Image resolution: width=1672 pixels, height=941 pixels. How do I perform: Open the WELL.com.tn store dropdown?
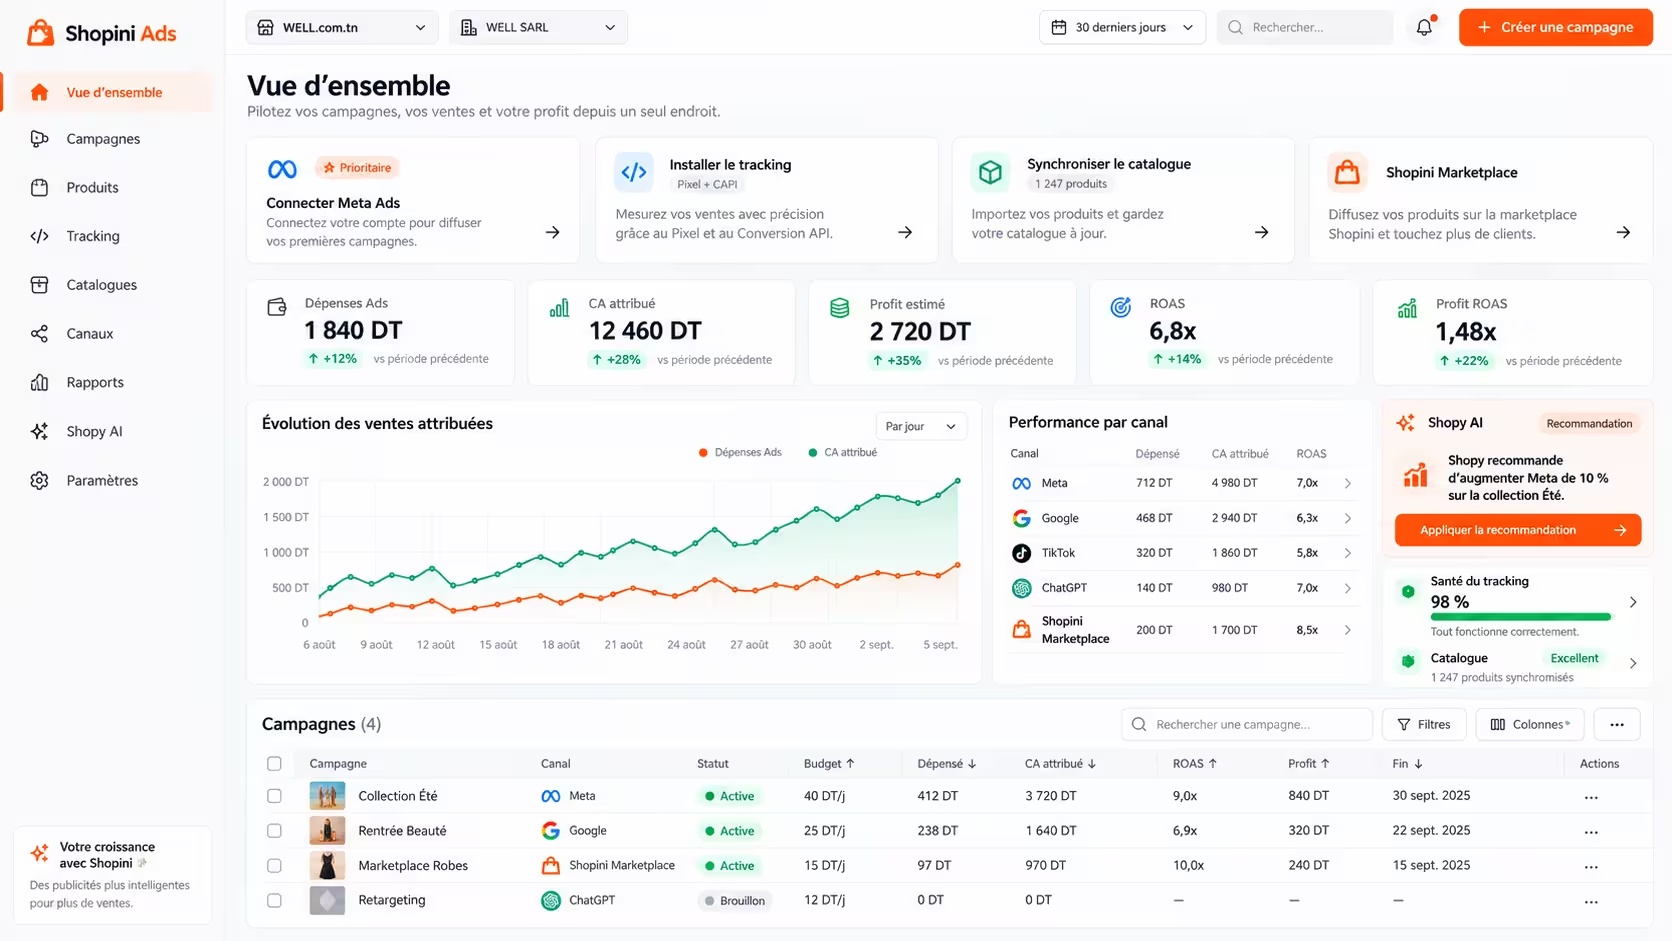(341, 27)
